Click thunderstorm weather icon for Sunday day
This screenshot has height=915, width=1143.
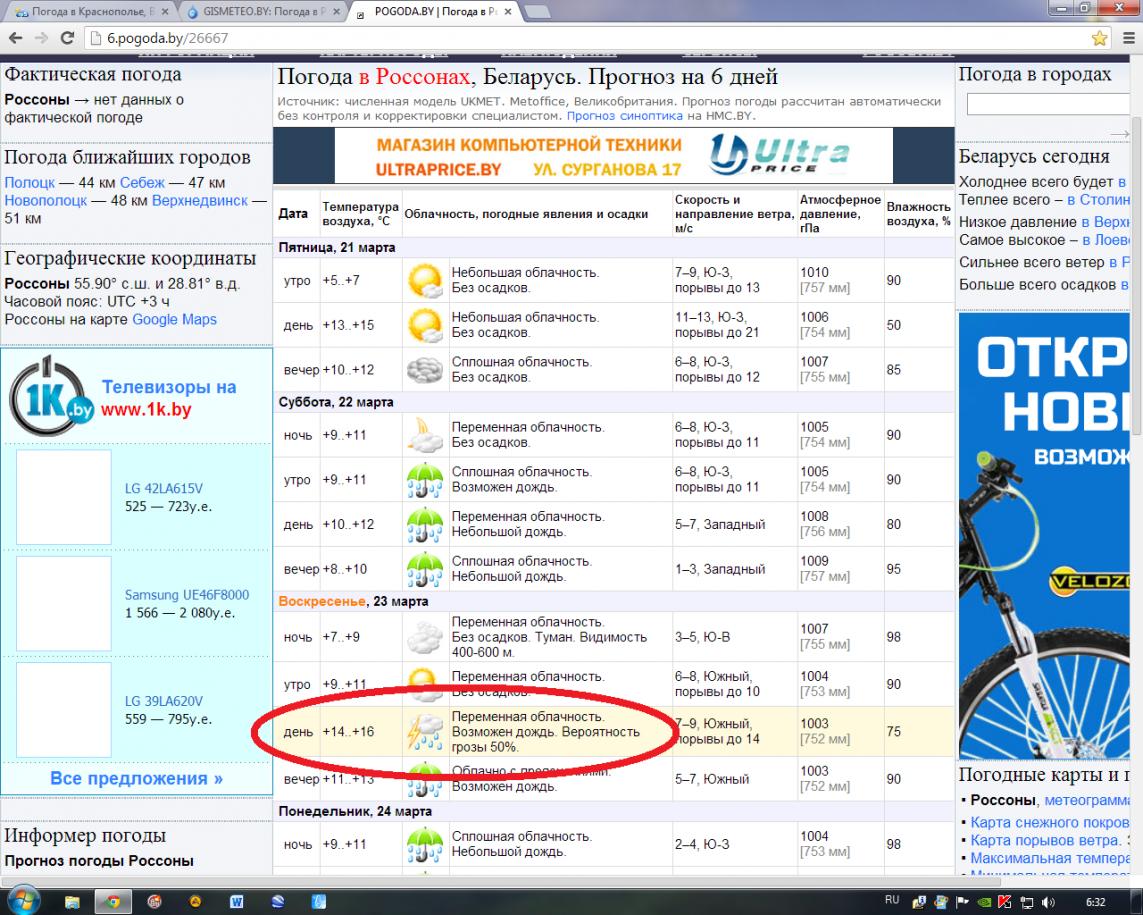pyautogui.click(x=425, y=732)
